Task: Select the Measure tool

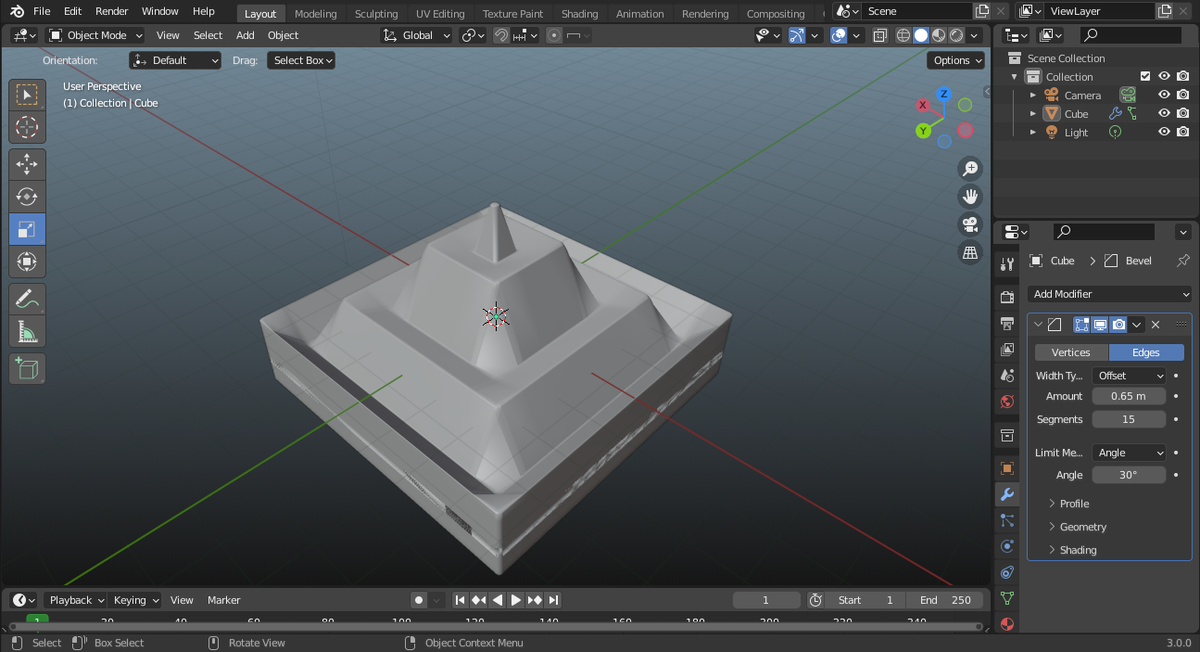Action: (x=27, y=331)
